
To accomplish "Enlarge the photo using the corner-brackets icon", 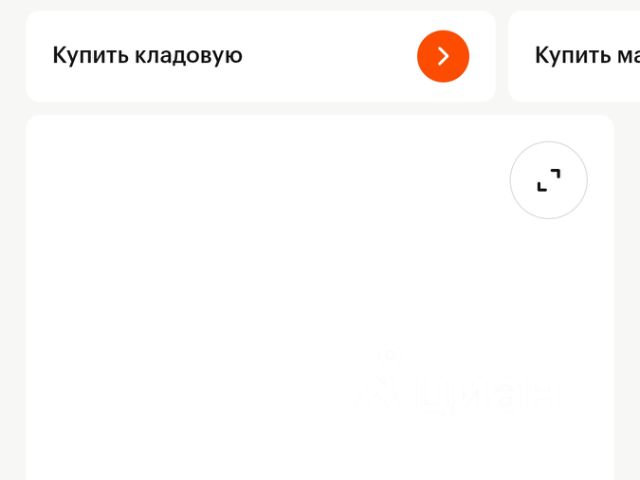I will (548, 180).
